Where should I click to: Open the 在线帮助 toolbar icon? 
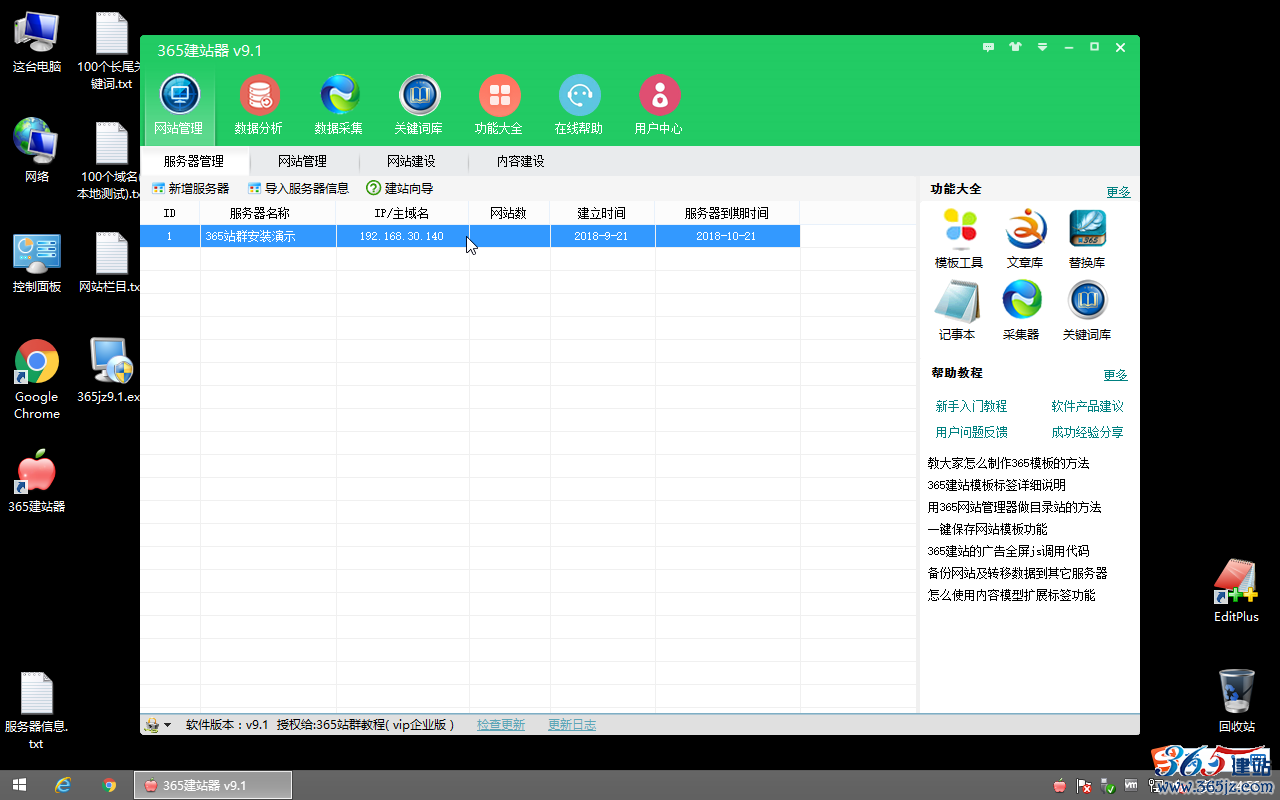(x=579, y=105)
